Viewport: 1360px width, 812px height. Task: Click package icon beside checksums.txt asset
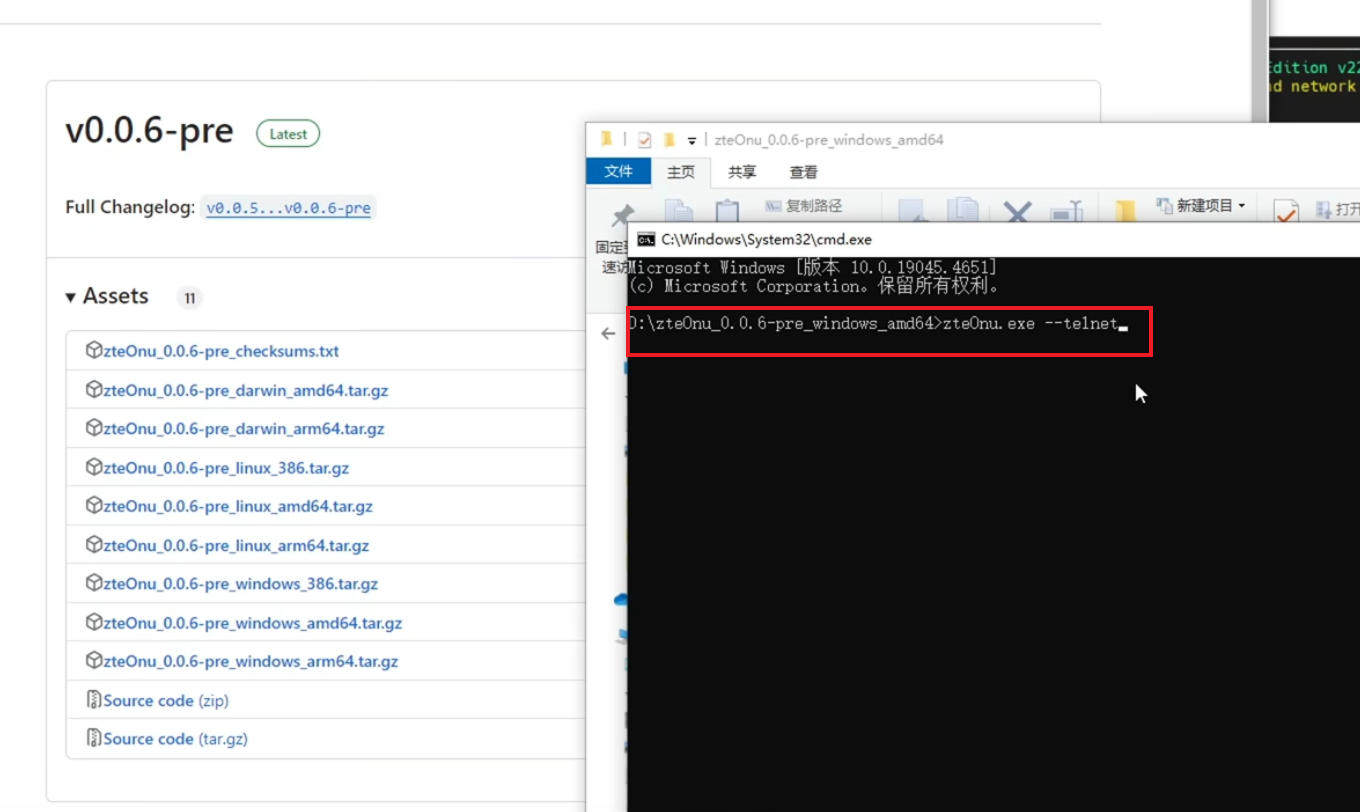(x=94, y=351)
